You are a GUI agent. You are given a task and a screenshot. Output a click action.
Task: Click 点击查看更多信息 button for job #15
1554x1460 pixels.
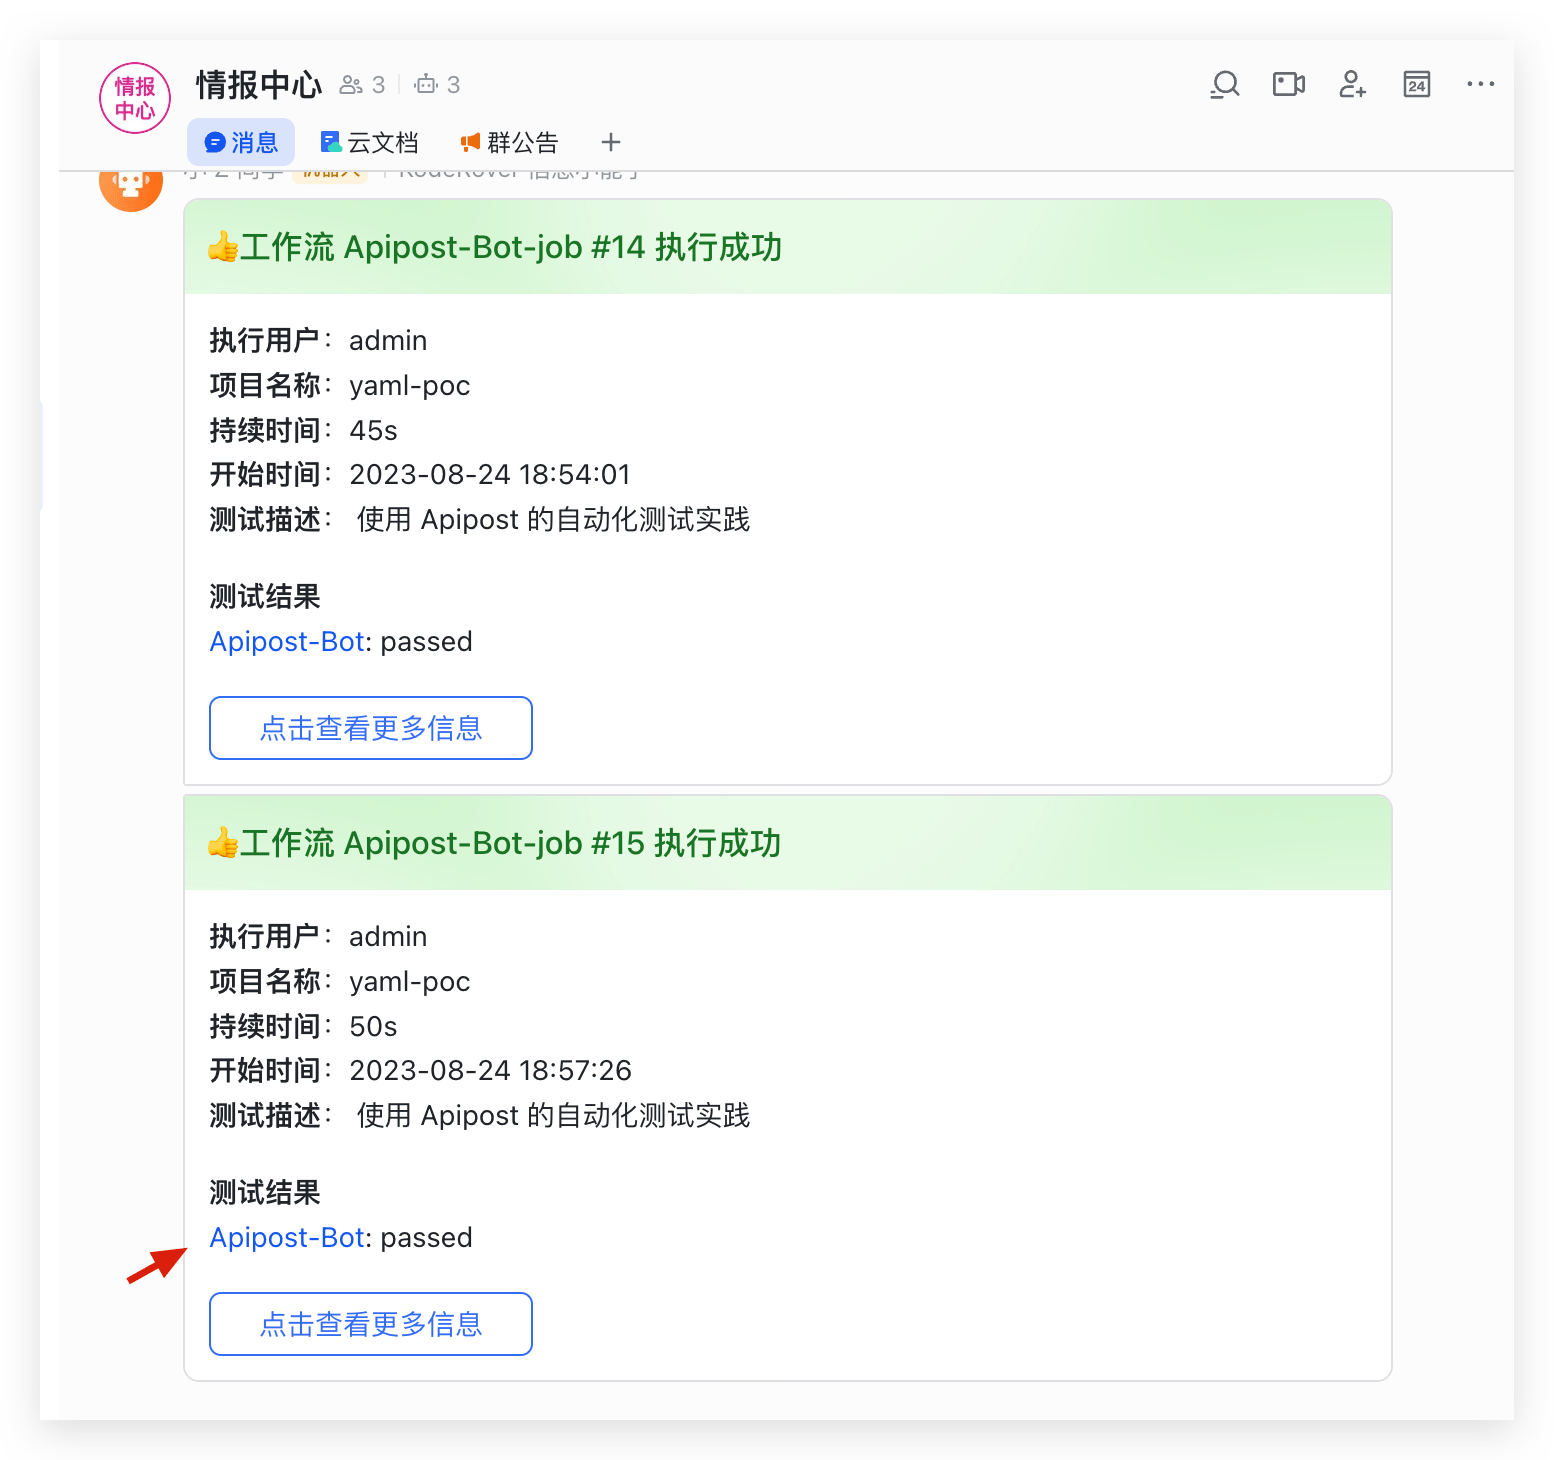pyautogui.click(x=370, y=1324)
